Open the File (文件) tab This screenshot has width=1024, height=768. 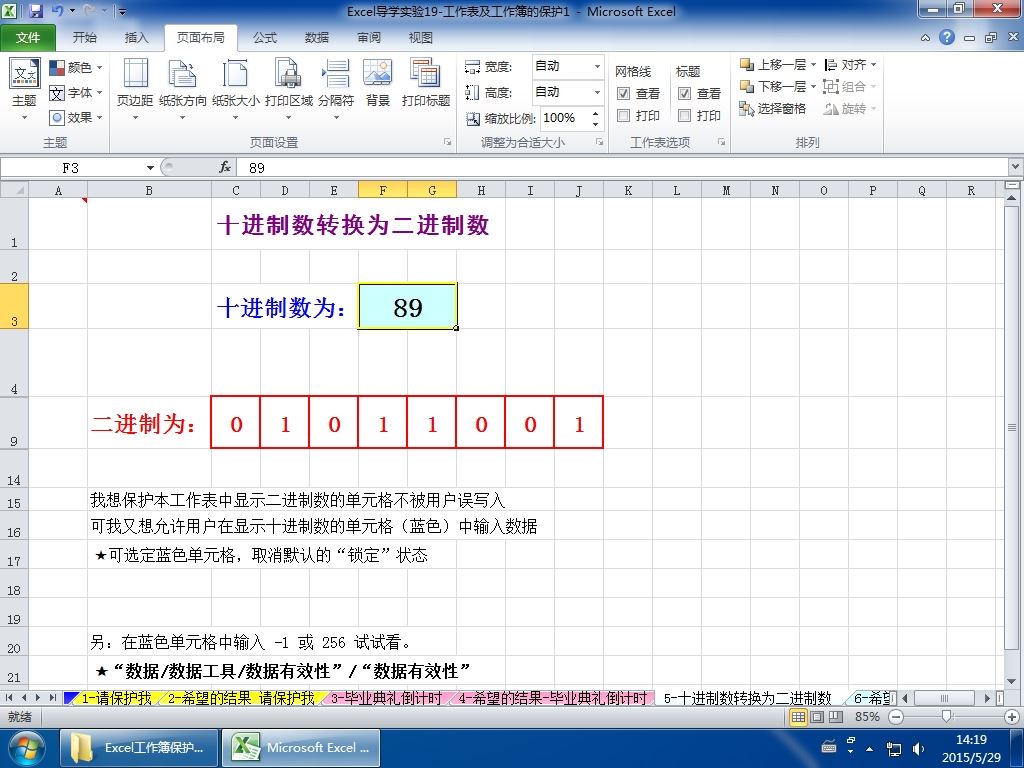[x=28, y=38]
